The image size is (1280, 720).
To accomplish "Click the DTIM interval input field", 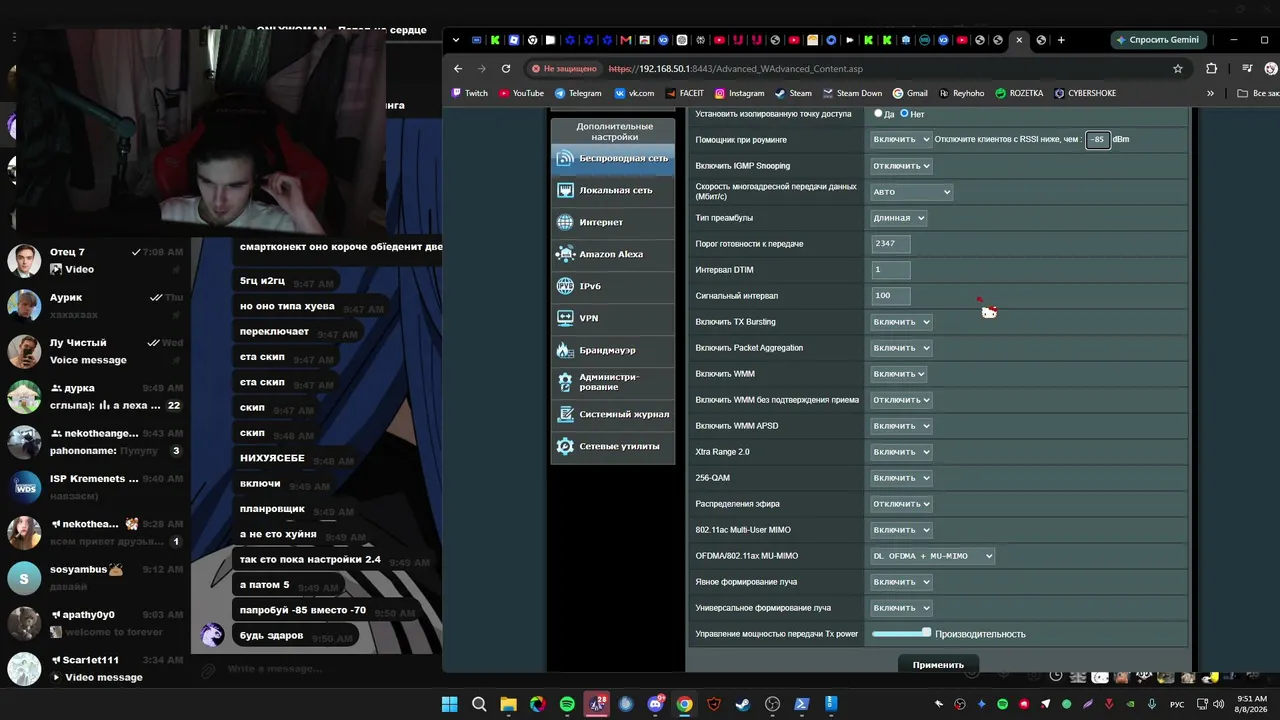I will (890, 270).
